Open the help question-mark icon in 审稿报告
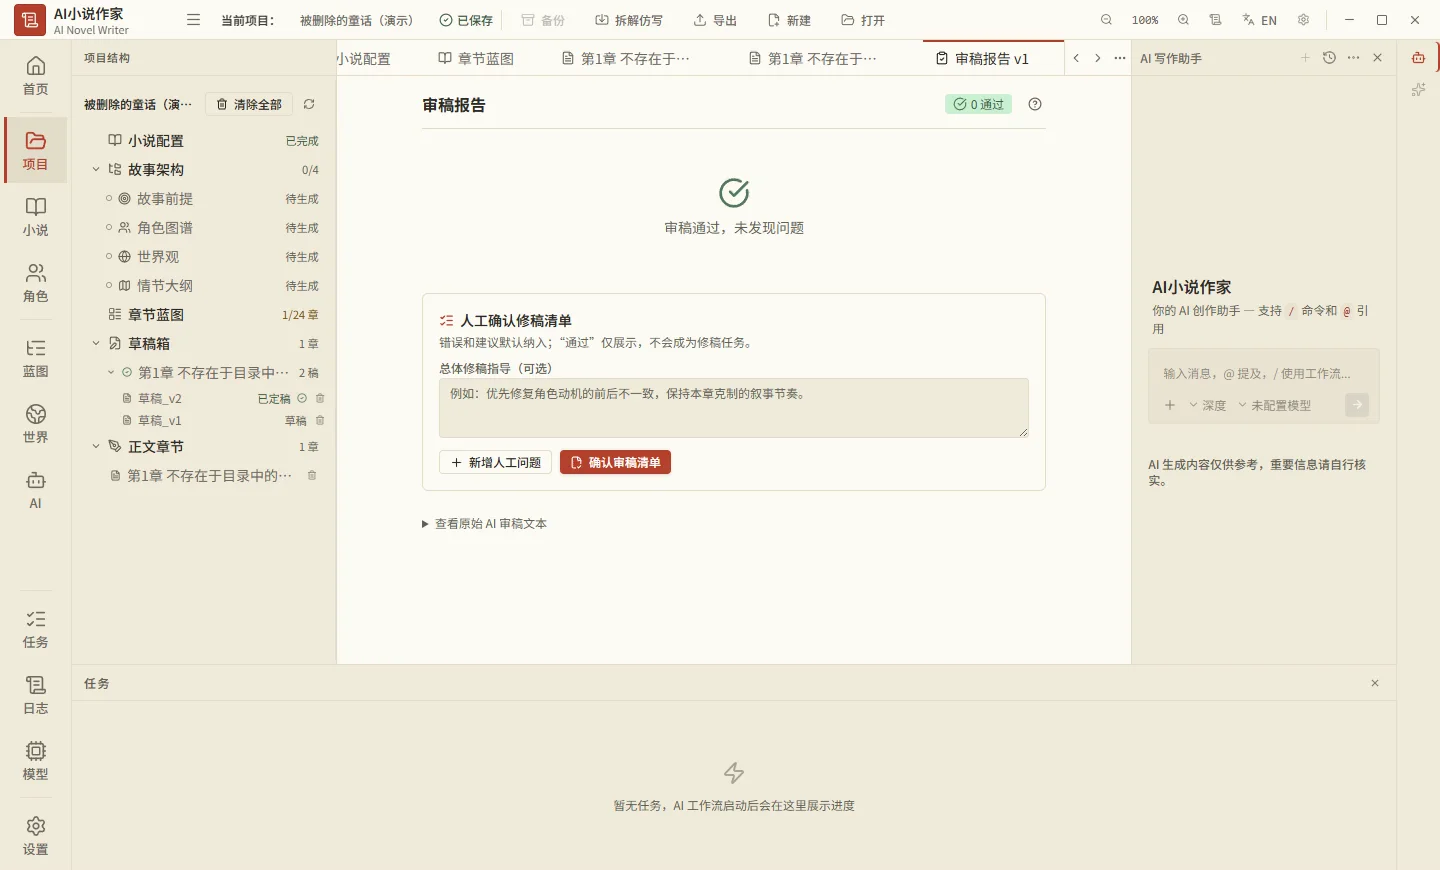Viewport: 1440px width, 870px height. (x=1035, y=104)
